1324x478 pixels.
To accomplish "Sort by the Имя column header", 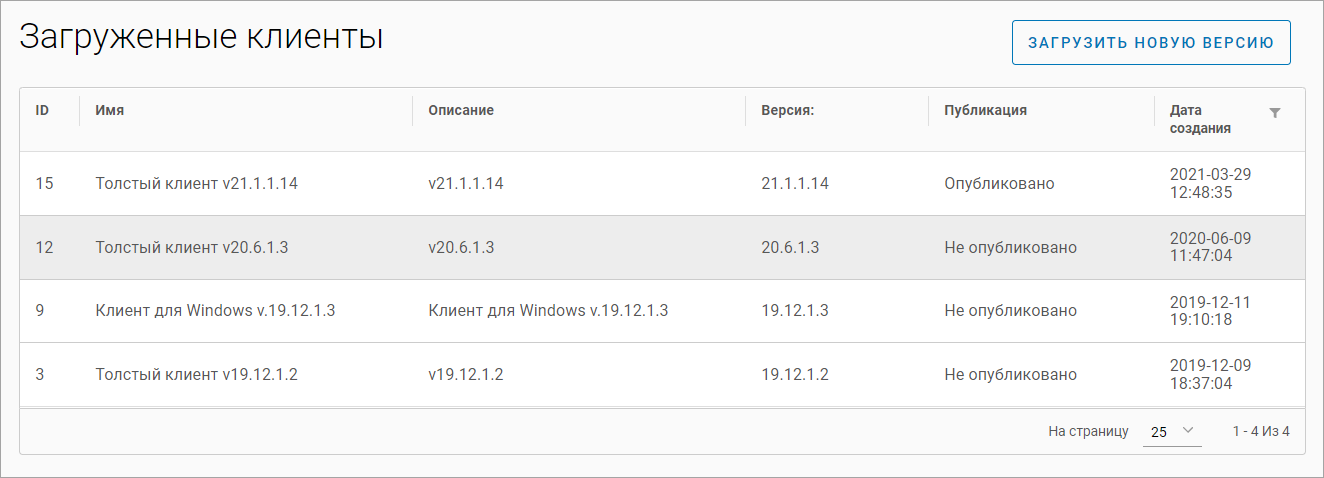I will pyautogui.click(x=110, y=111).
